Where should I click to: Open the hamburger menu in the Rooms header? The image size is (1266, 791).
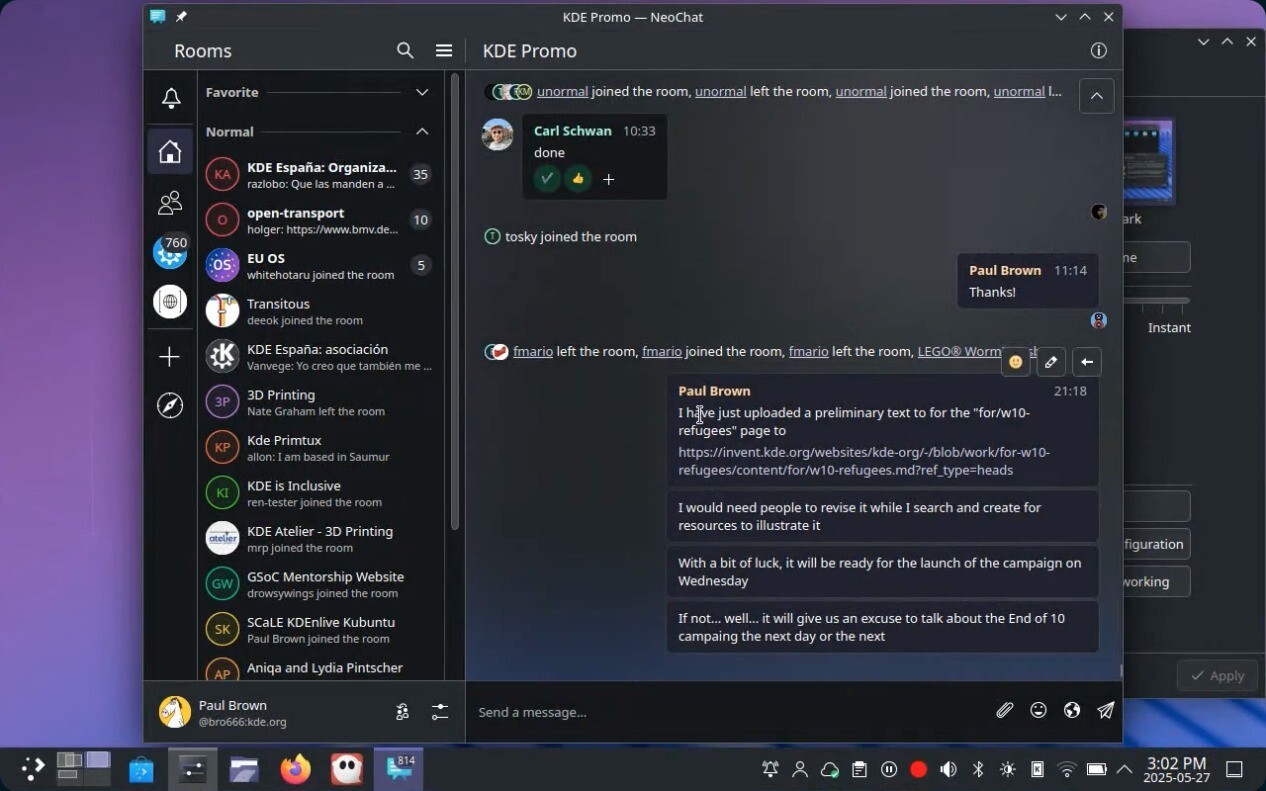tap(444, 51)
